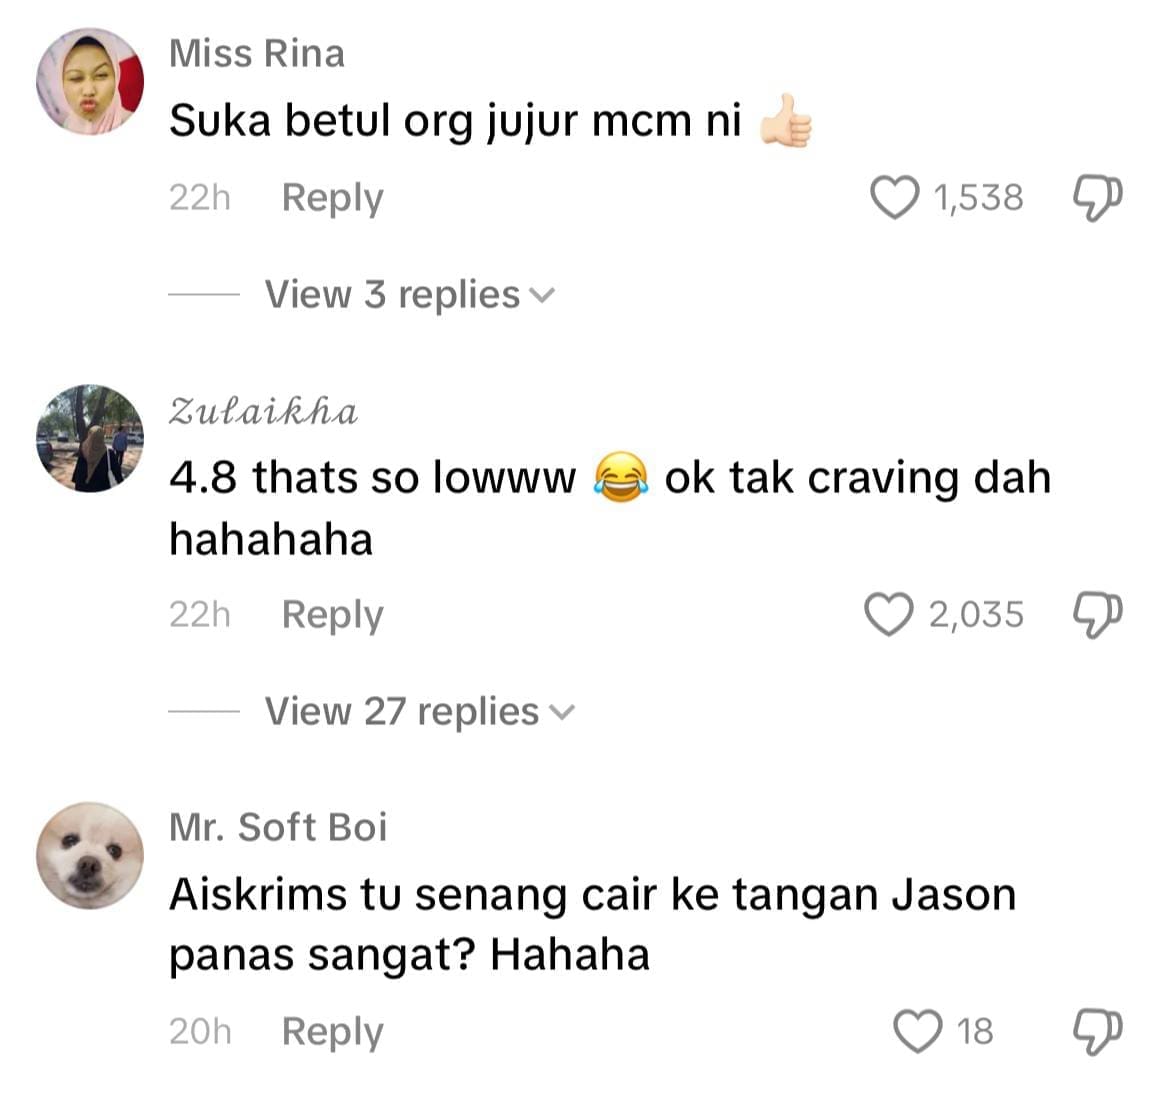Click the chevron next to 27 replies
1170x1093 pixels.
coord(563,713)
